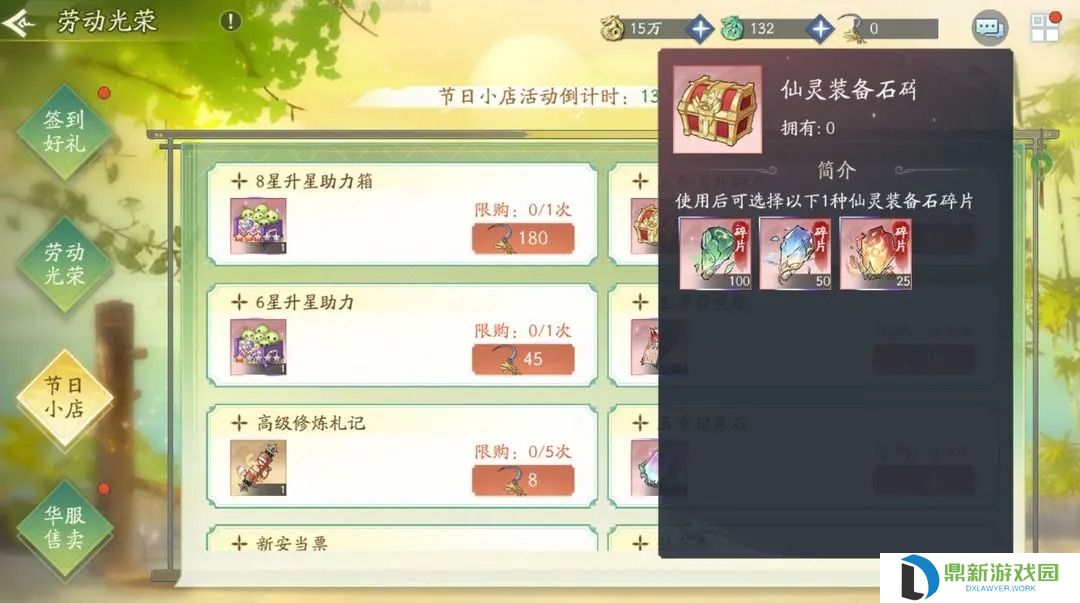This screenshot has height=603, width=1080.
Task: Tap the back arrow beside 劳动光荣
Action: pyautogui.click(x=20, y=23)
